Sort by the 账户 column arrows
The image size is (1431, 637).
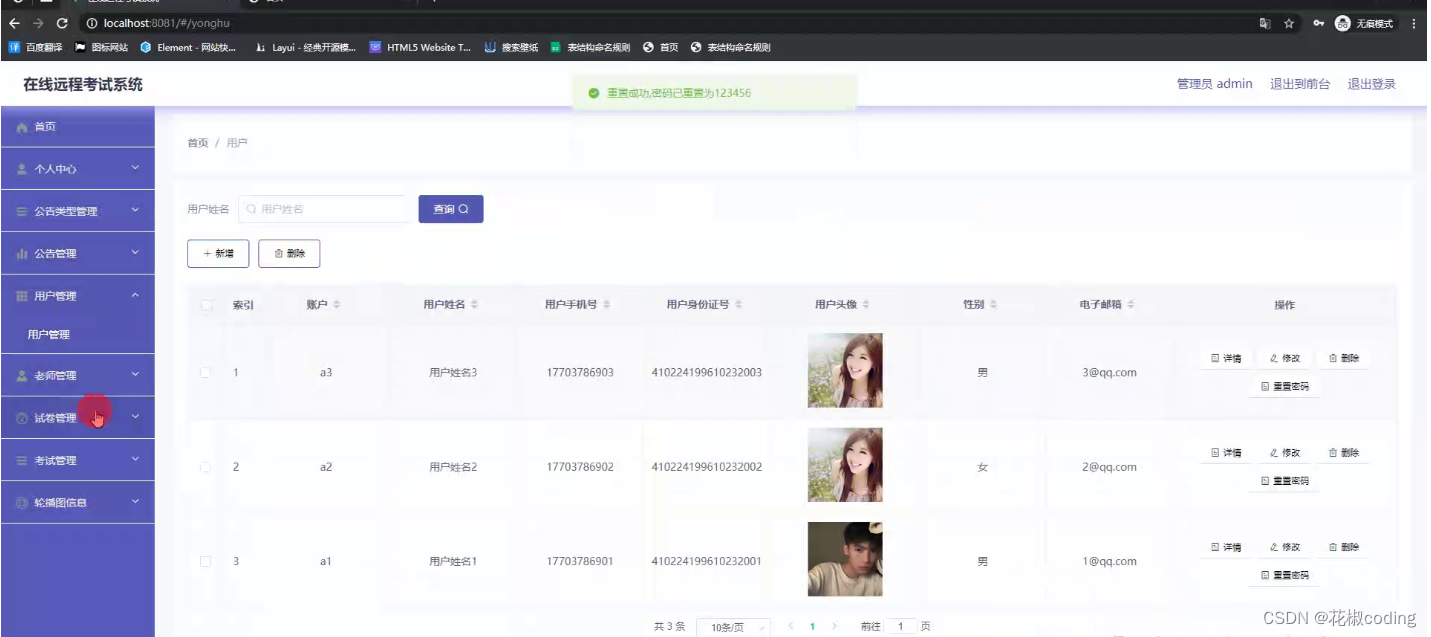pos(337,304)
